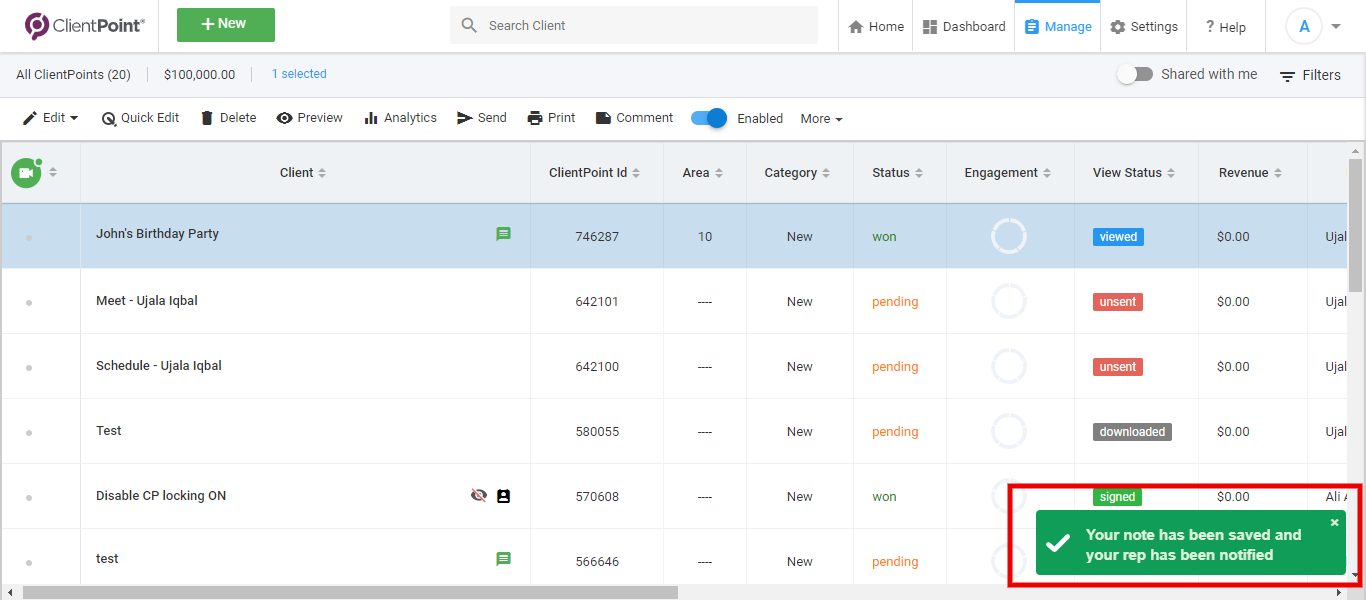Click the won status for John's Birthday Party

point(884,237)
